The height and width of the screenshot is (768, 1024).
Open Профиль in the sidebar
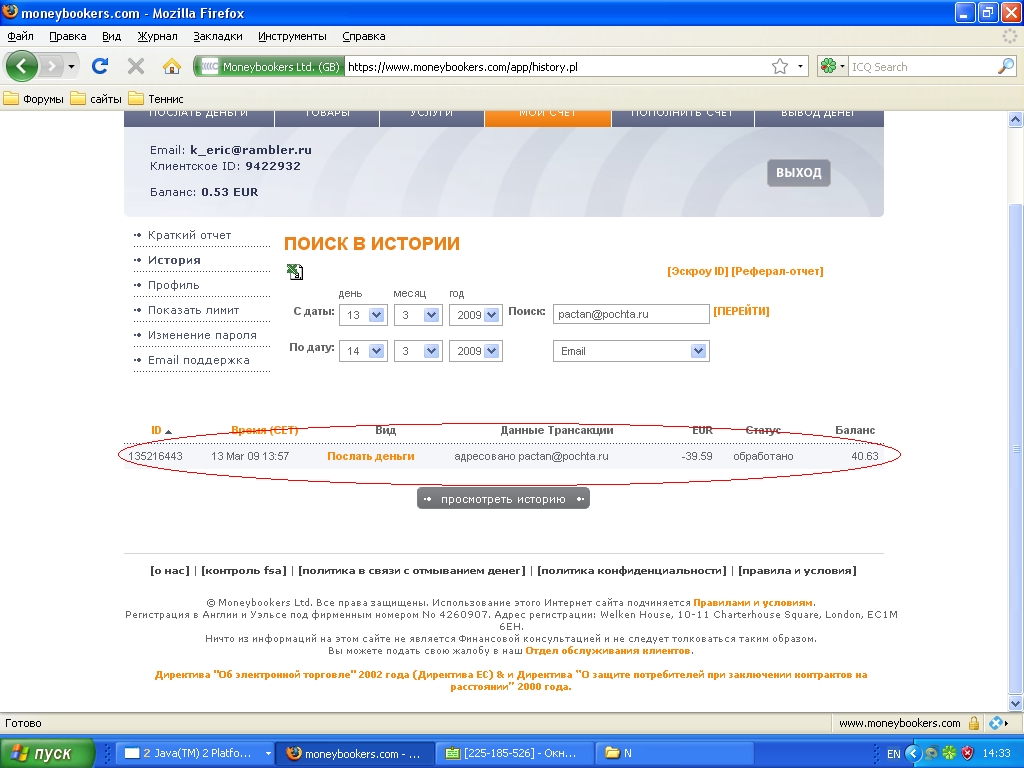pos(174,285)
